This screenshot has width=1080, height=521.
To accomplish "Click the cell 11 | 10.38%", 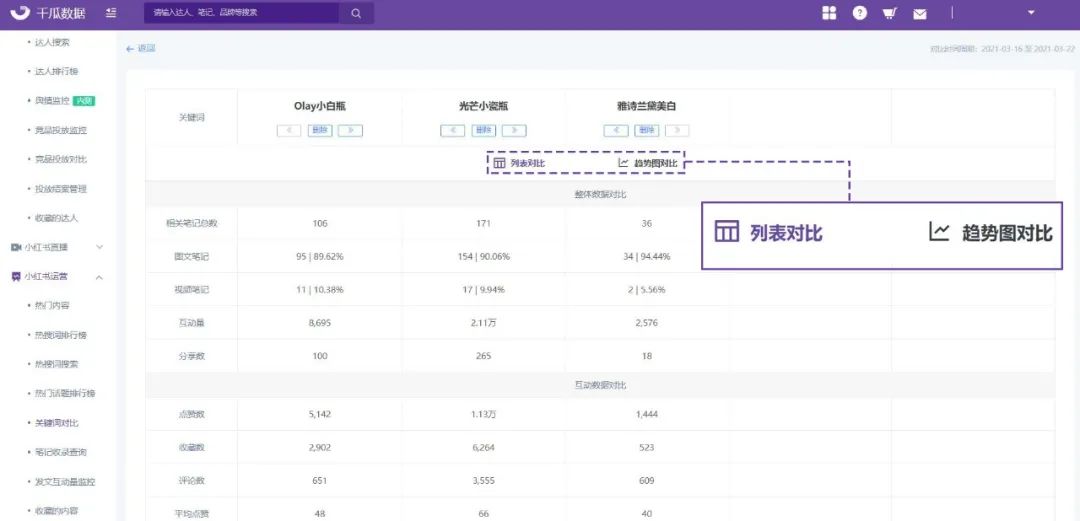I will [320, 289].
